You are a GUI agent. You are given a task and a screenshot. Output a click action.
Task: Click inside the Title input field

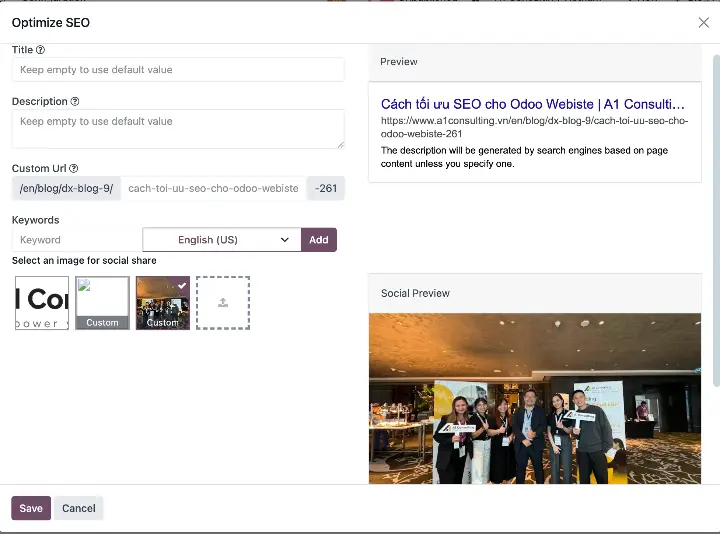click(178, 70)
